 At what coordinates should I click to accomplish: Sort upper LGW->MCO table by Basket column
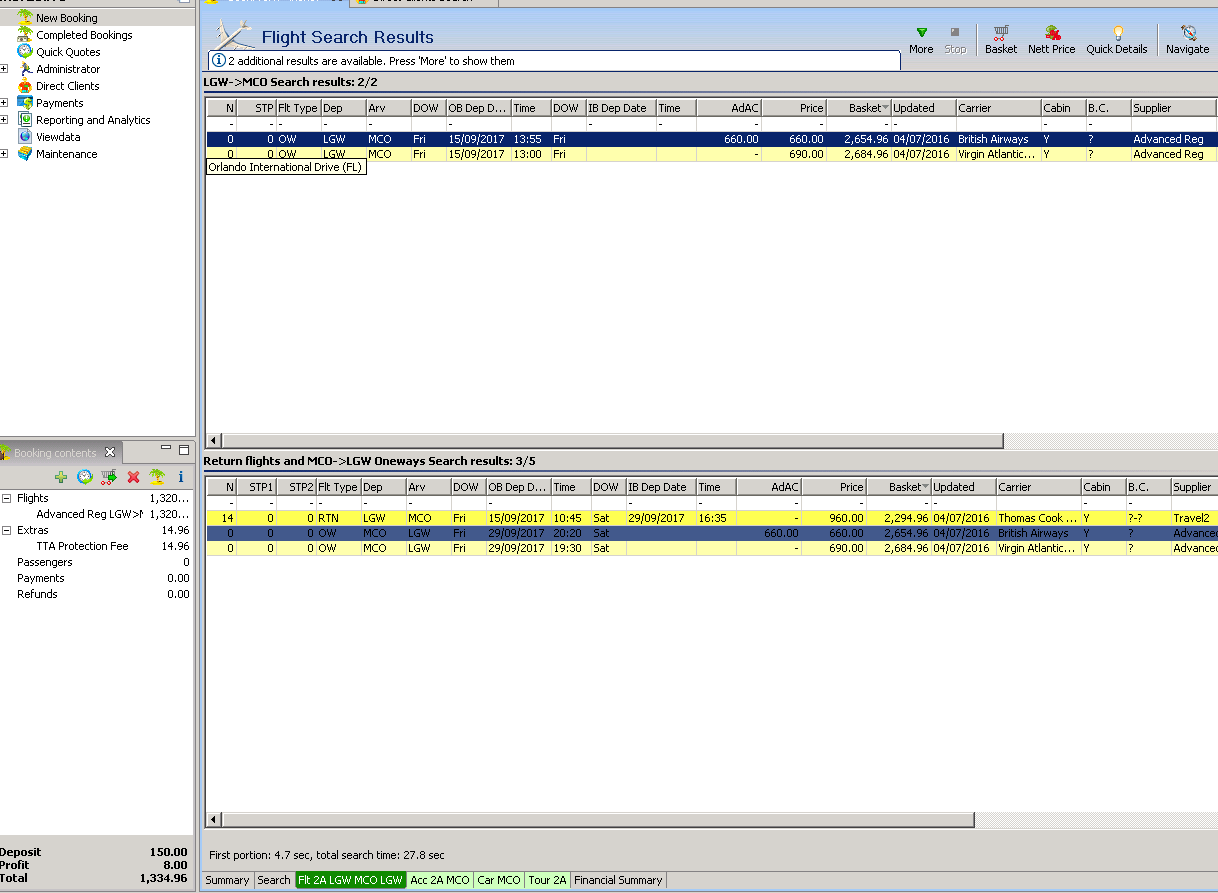pyautogui.click(x=859, y=108)
